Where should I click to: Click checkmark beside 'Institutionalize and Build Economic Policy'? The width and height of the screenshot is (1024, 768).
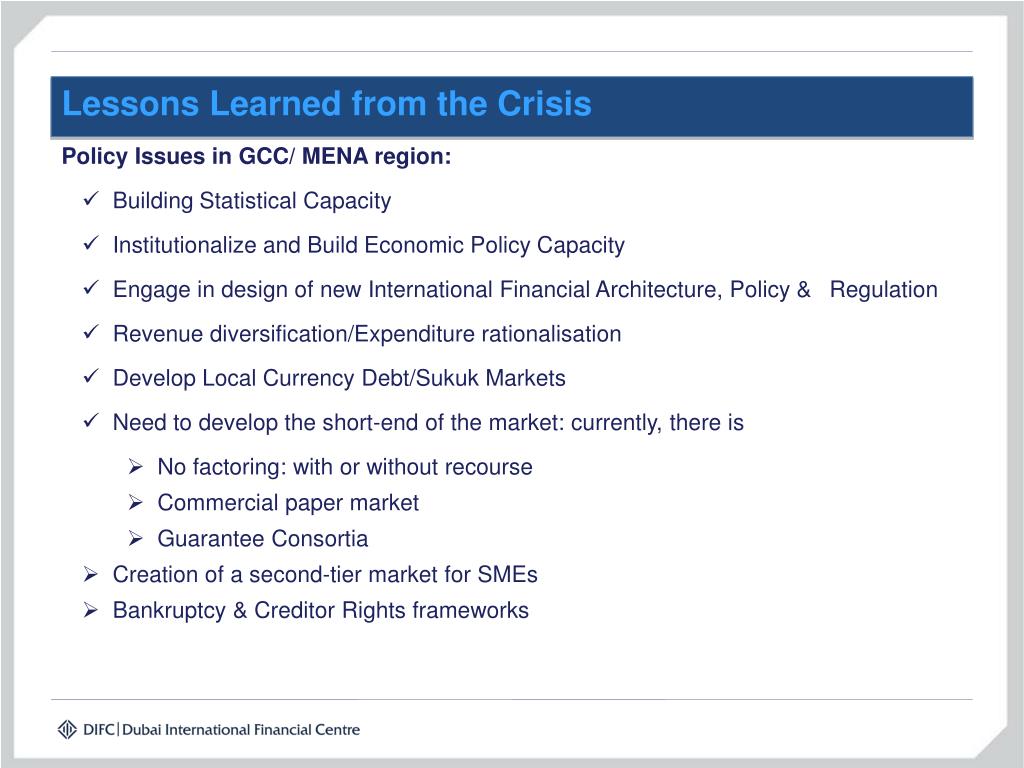coord(91,242)
